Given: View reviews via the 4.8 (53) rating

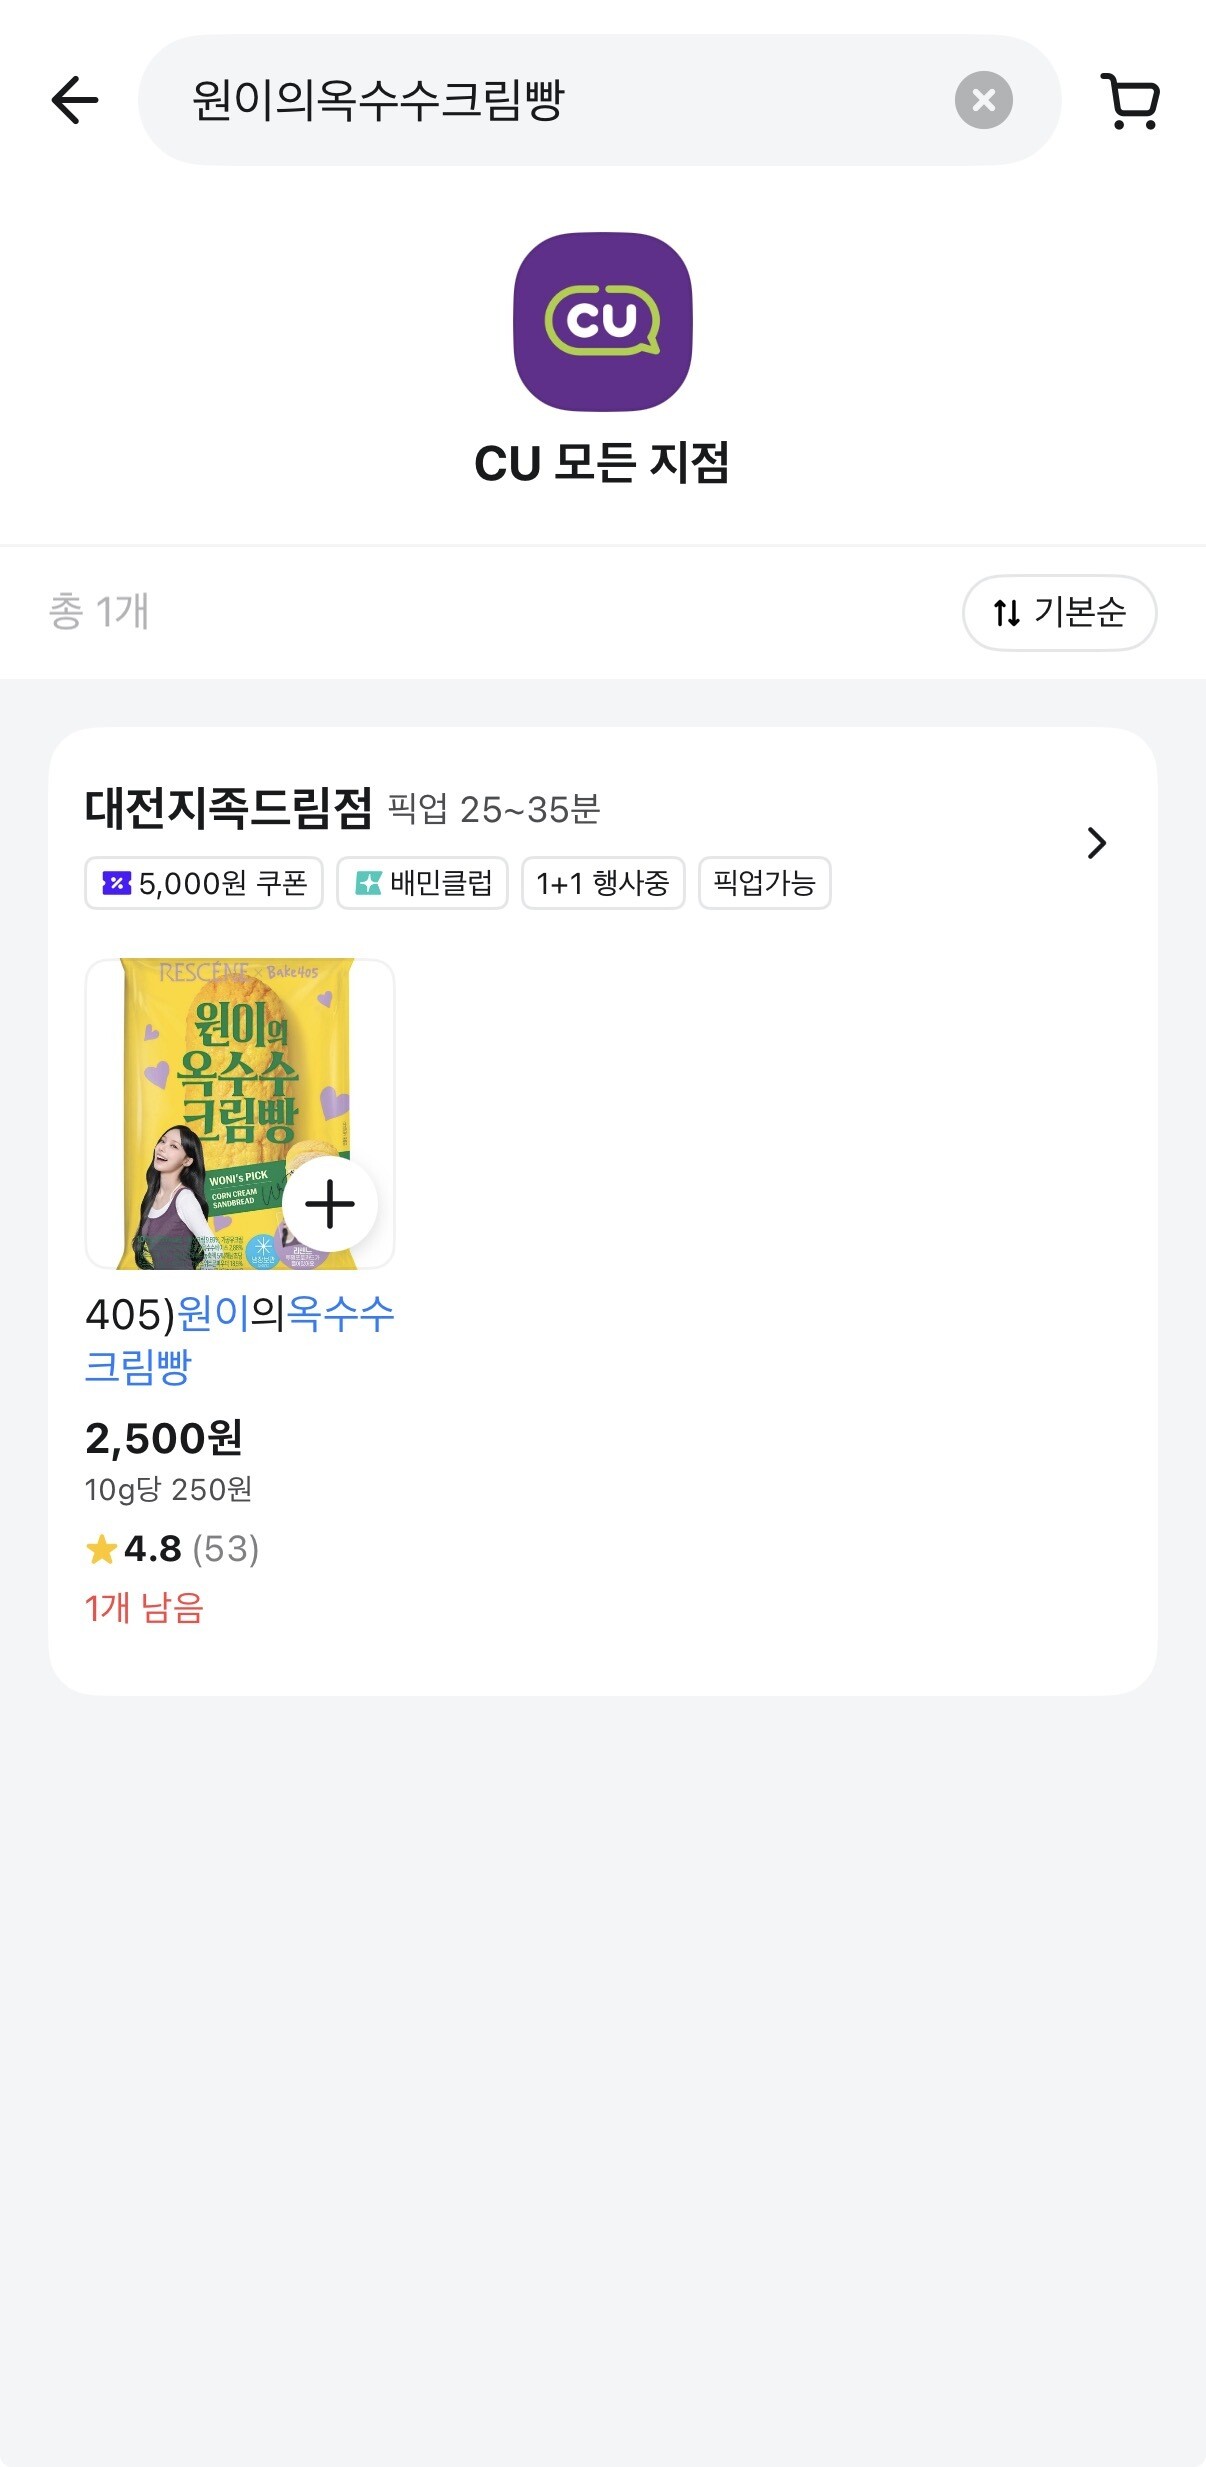Looking at the screenshot, I should click(x=172, y=1549).
